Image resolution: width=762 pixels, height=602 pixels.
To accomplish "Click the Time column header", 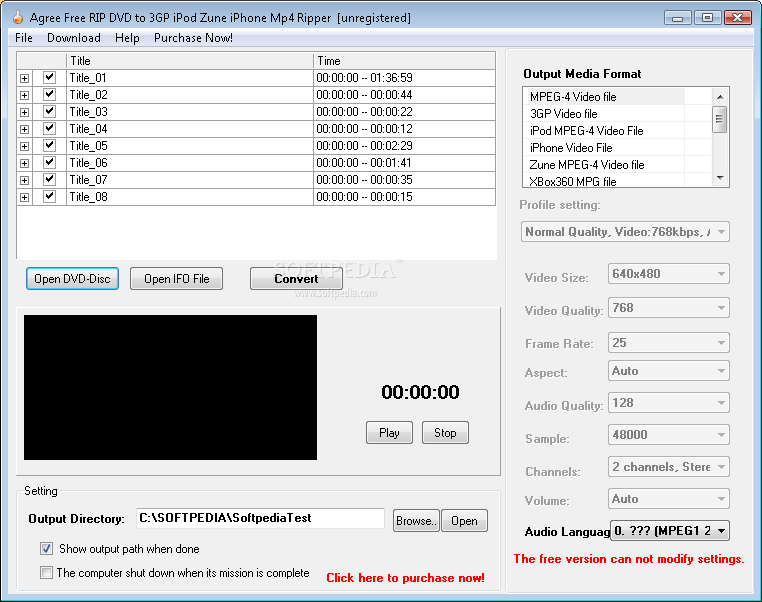I will (x=404, y=61).
